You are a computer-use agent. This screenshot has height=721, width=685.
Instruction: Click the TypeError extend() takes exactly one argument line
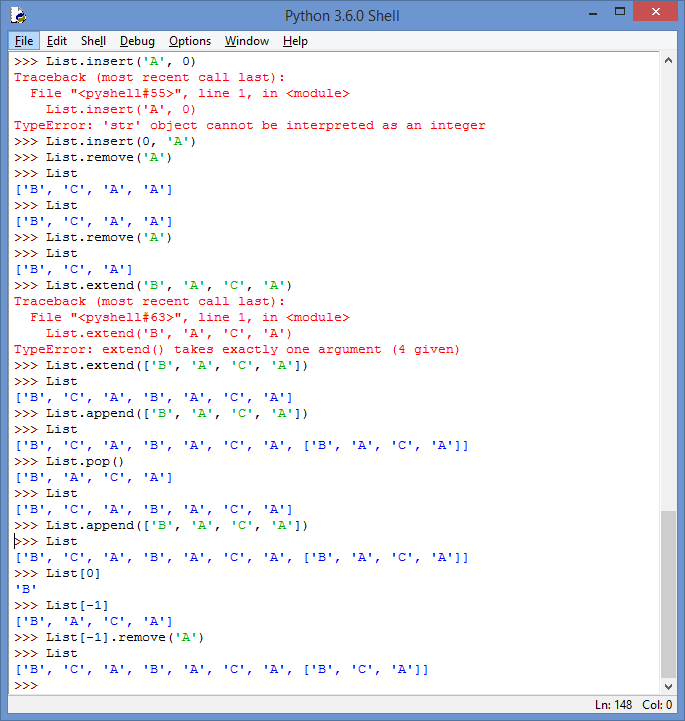237,349
